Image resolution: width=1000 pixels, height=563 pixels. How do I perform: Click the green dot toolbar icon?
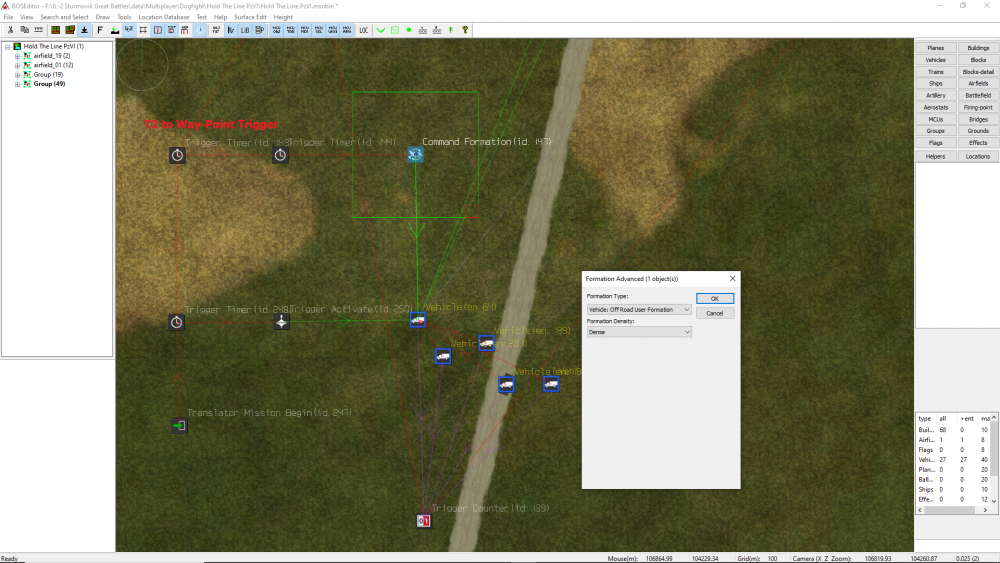(x=409, y=30)
